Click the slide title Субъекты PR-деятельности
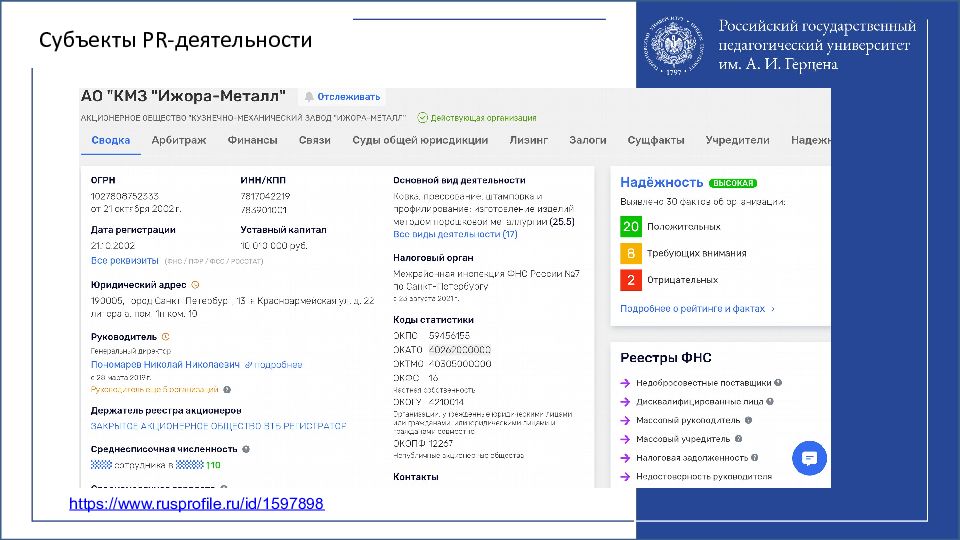This screenshot has height=540, width=960. pos(176,40)
